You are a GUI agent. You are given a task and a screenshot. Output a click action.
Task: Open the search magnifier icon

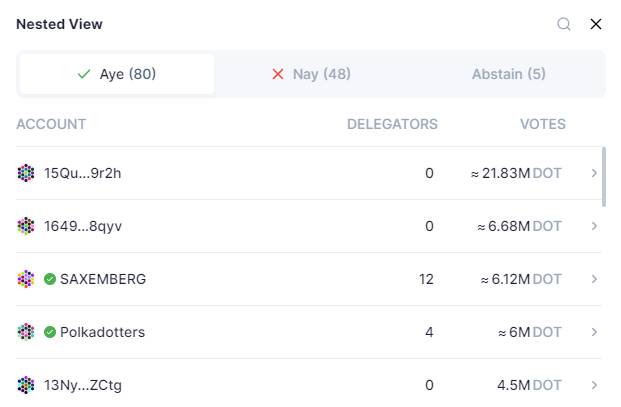pyautogui.click(x=564, y=24)
